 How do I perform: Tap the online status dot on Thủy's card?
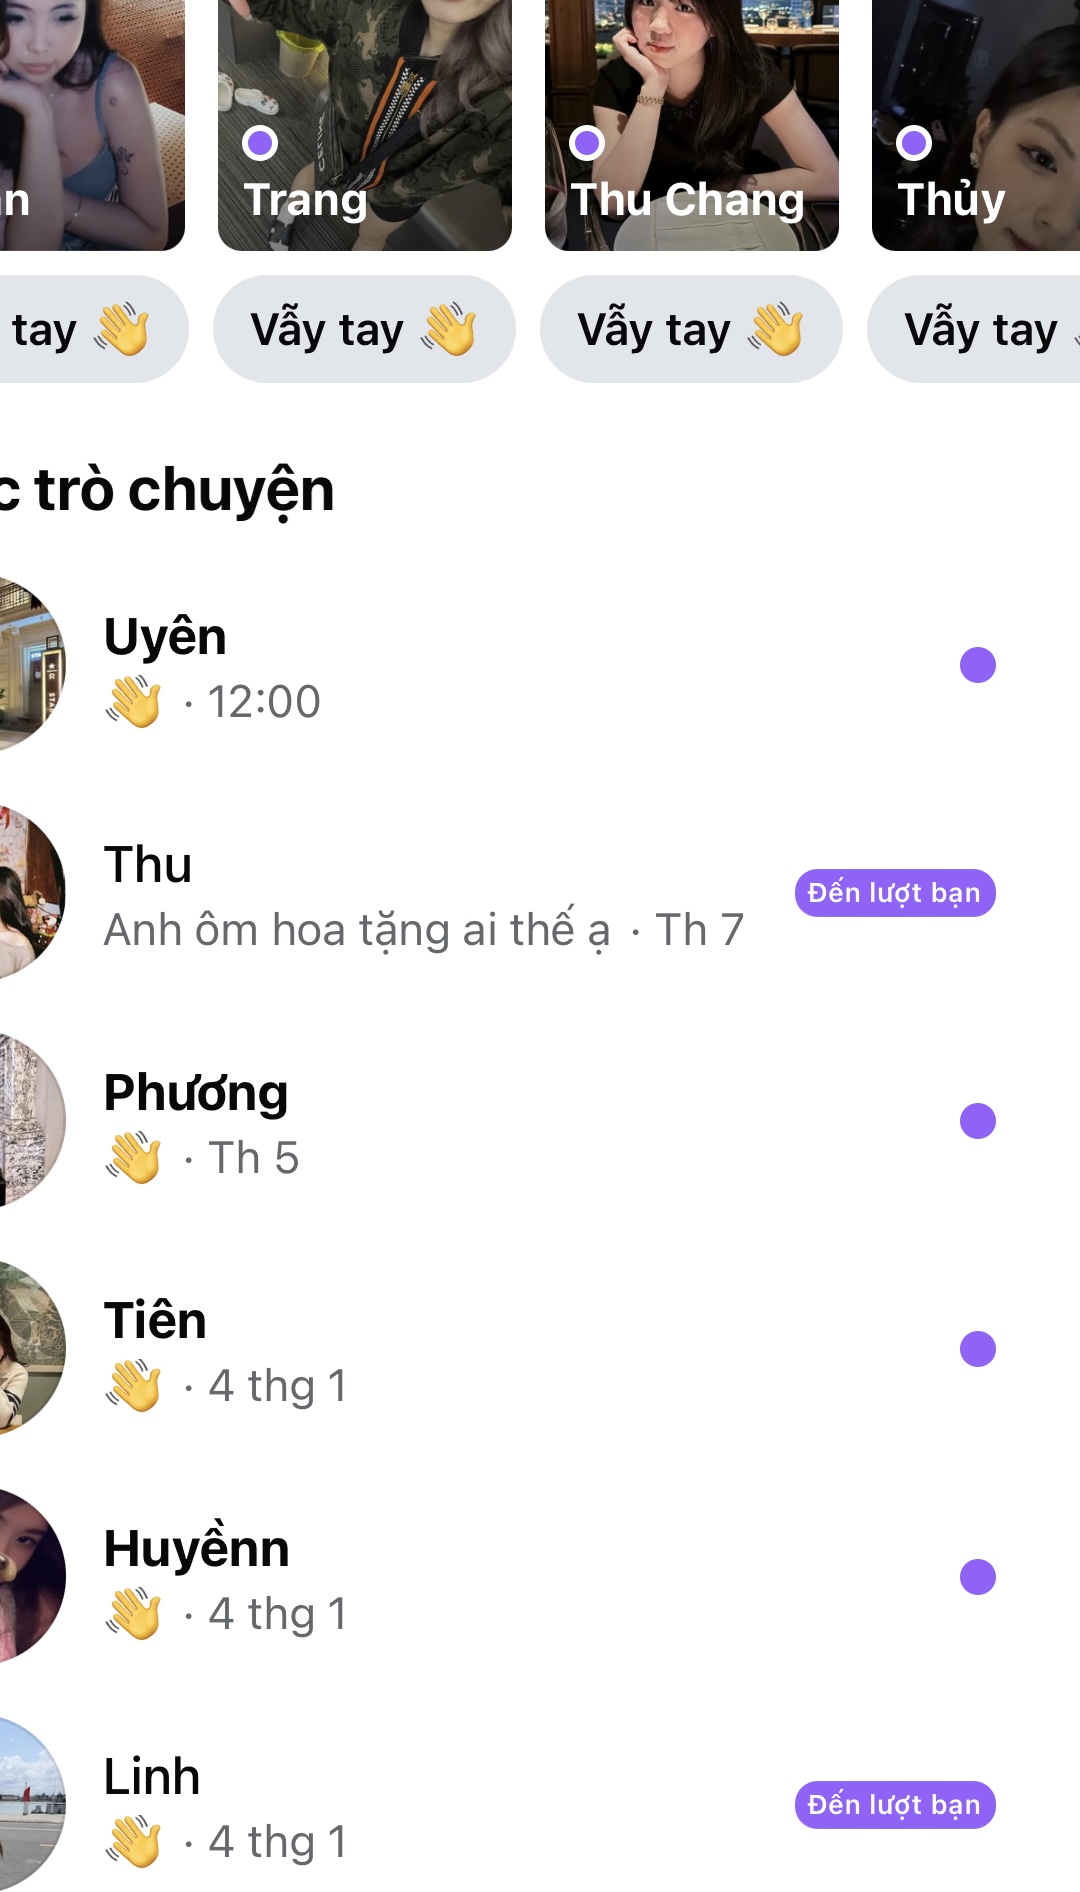coord(914,143)
